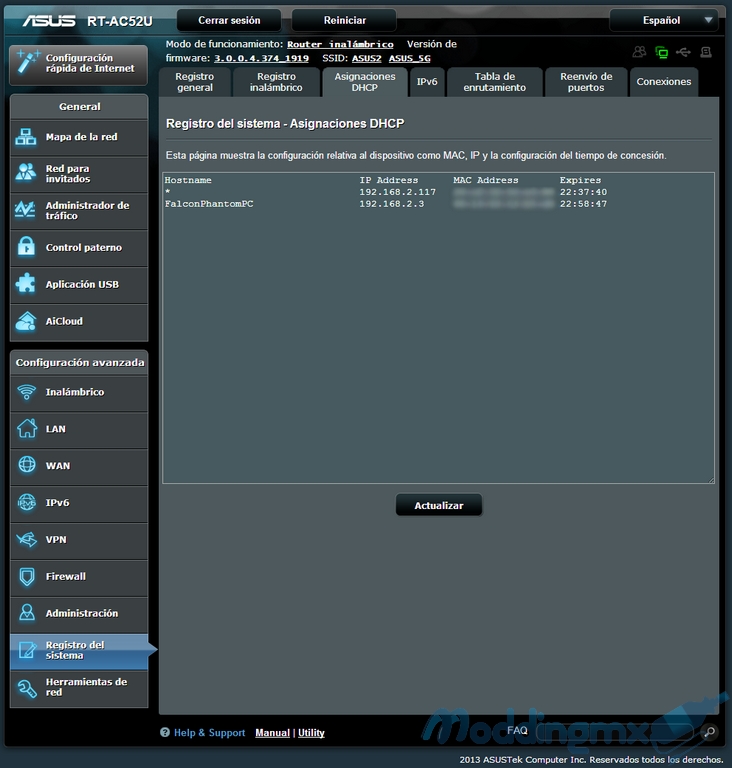The width and height of the screenshot is (732, 768).
Task: Click expiry time 22:37:40
Action: click(583, 192)
